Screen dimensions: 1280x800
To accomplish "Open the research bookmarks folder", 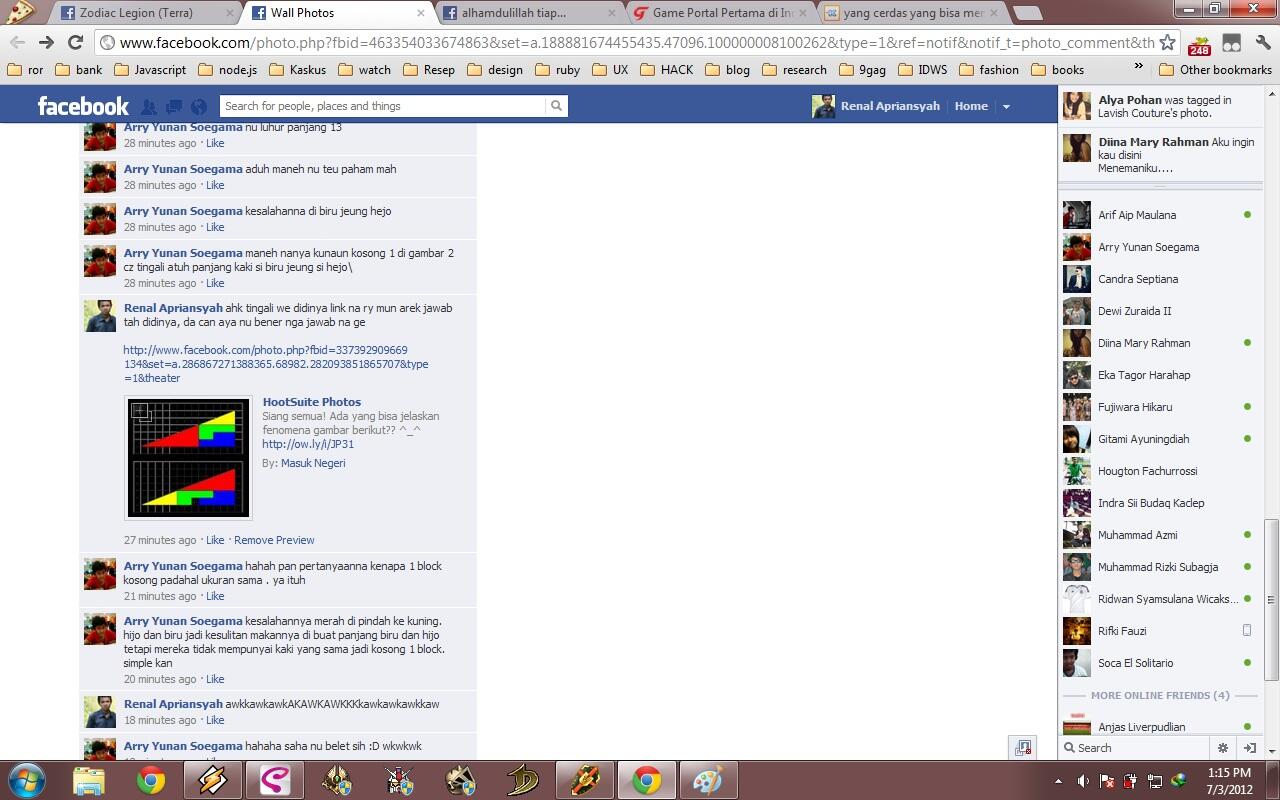I will pyautogui.click(x=794, y=70).
